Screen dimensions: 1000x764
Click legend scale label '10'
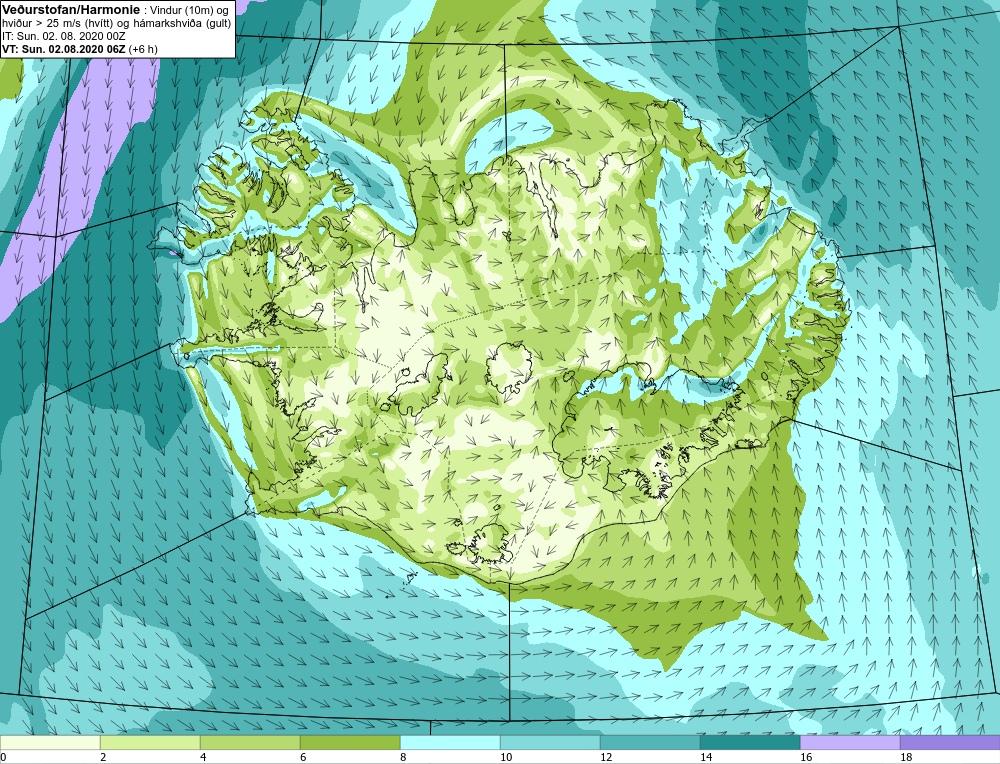pos(506,757)
